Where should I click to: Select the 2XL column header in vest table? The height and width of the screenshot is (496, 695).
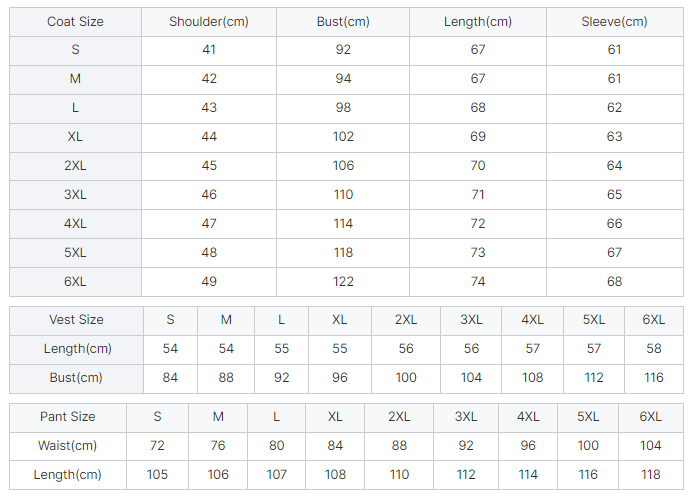pos(406,320)
